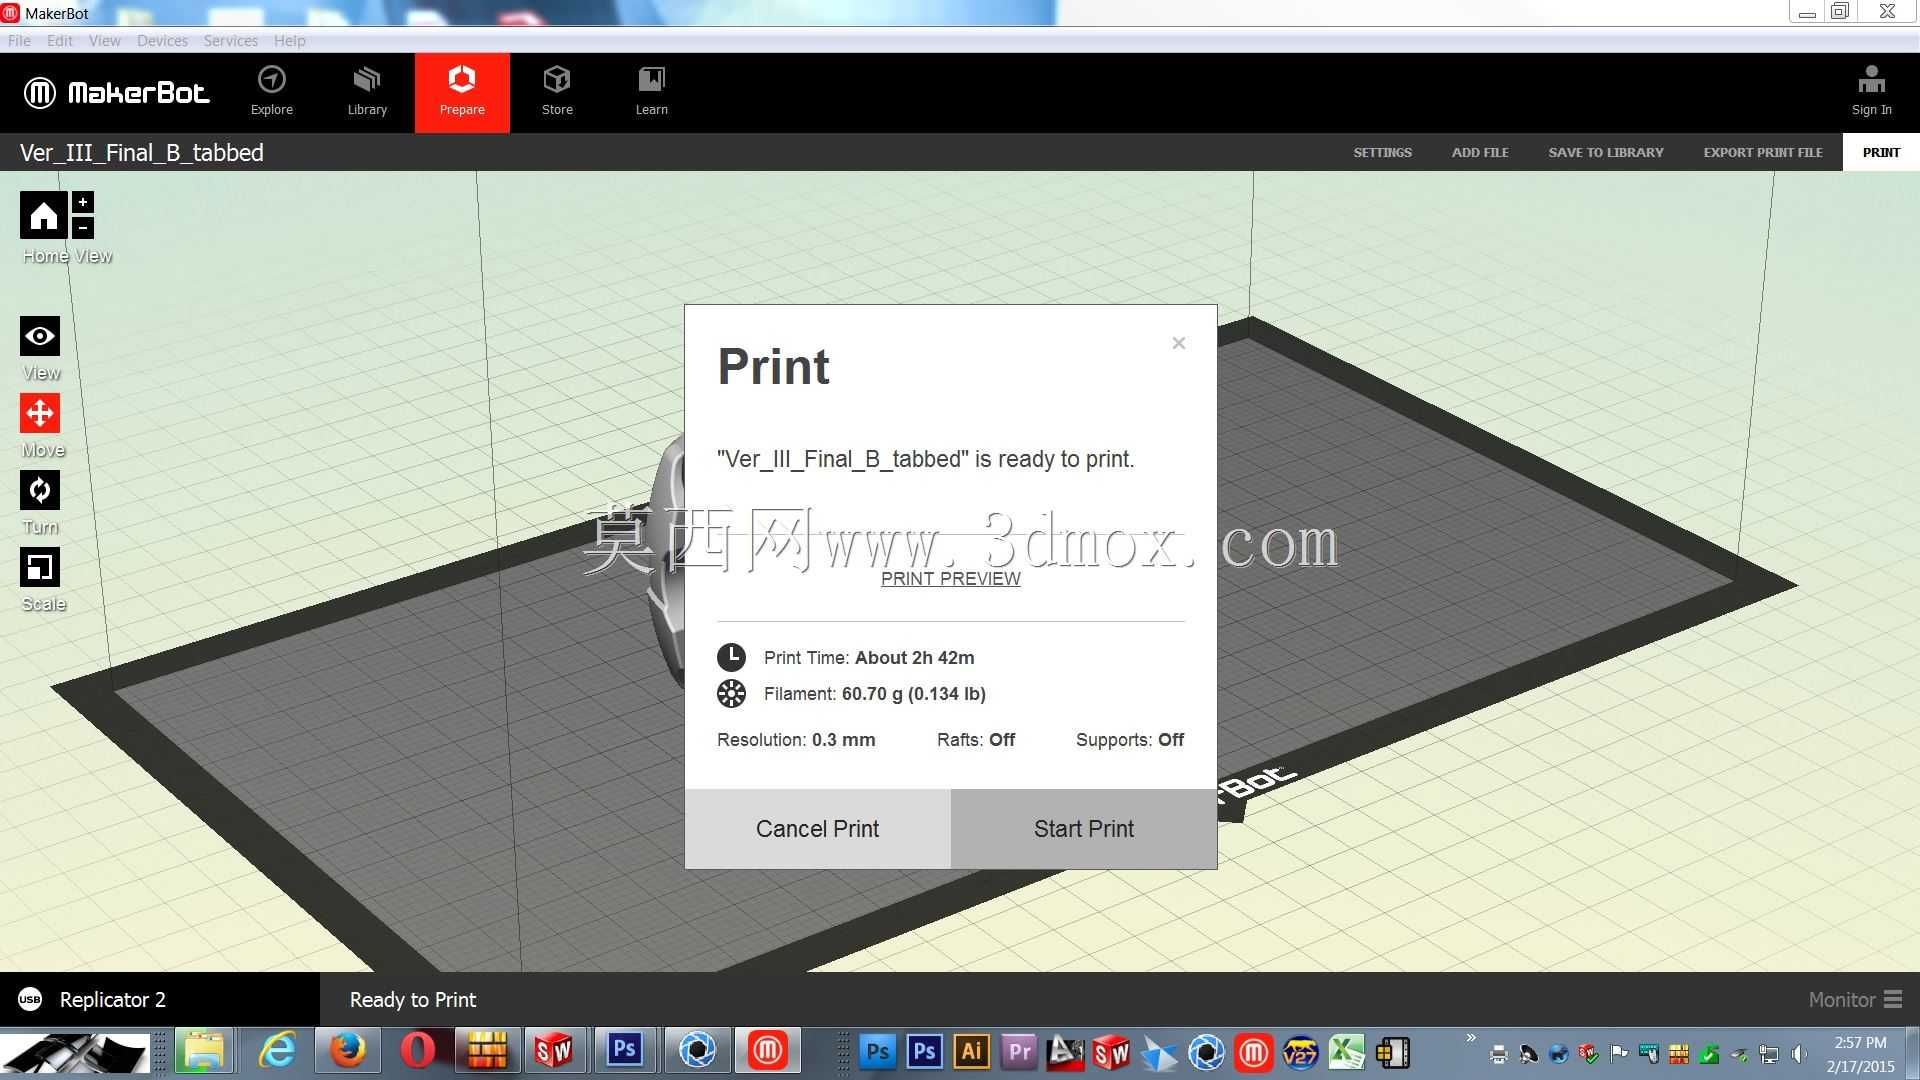
Task: Click the USB connection icon
Action: click(x=30, y=1000)
